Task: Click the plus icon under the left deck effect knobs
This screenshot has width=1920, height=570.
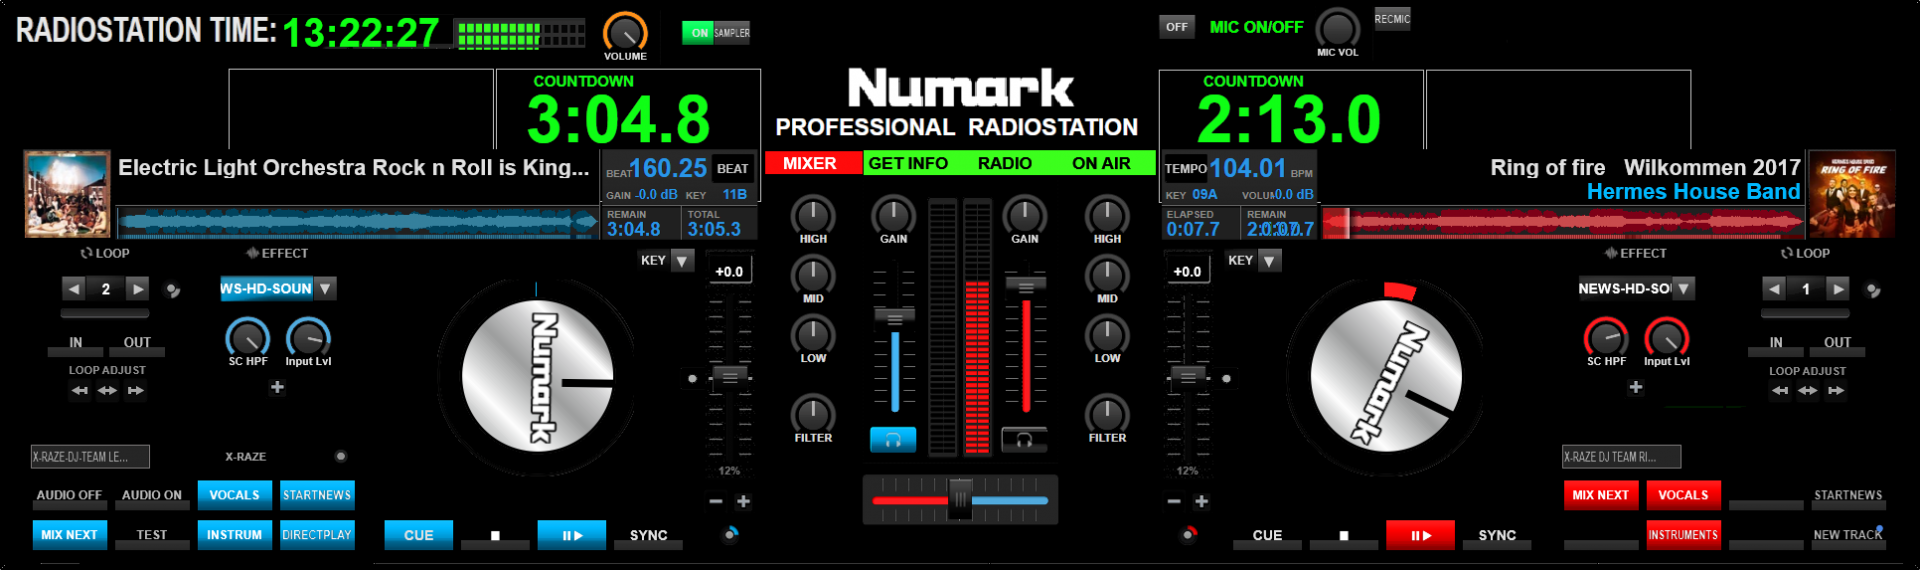Action: (x=277, y=387)
